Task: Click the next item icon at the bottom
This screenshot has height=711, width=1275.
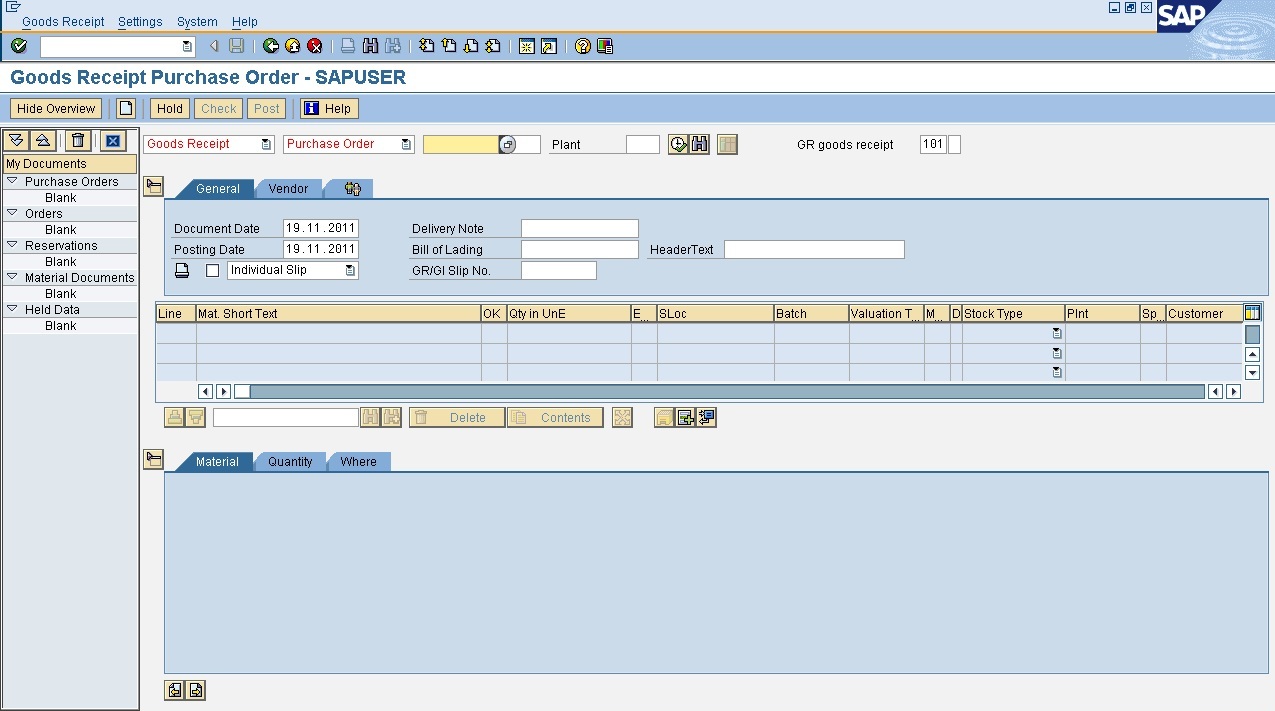Action: coord(196,690)
